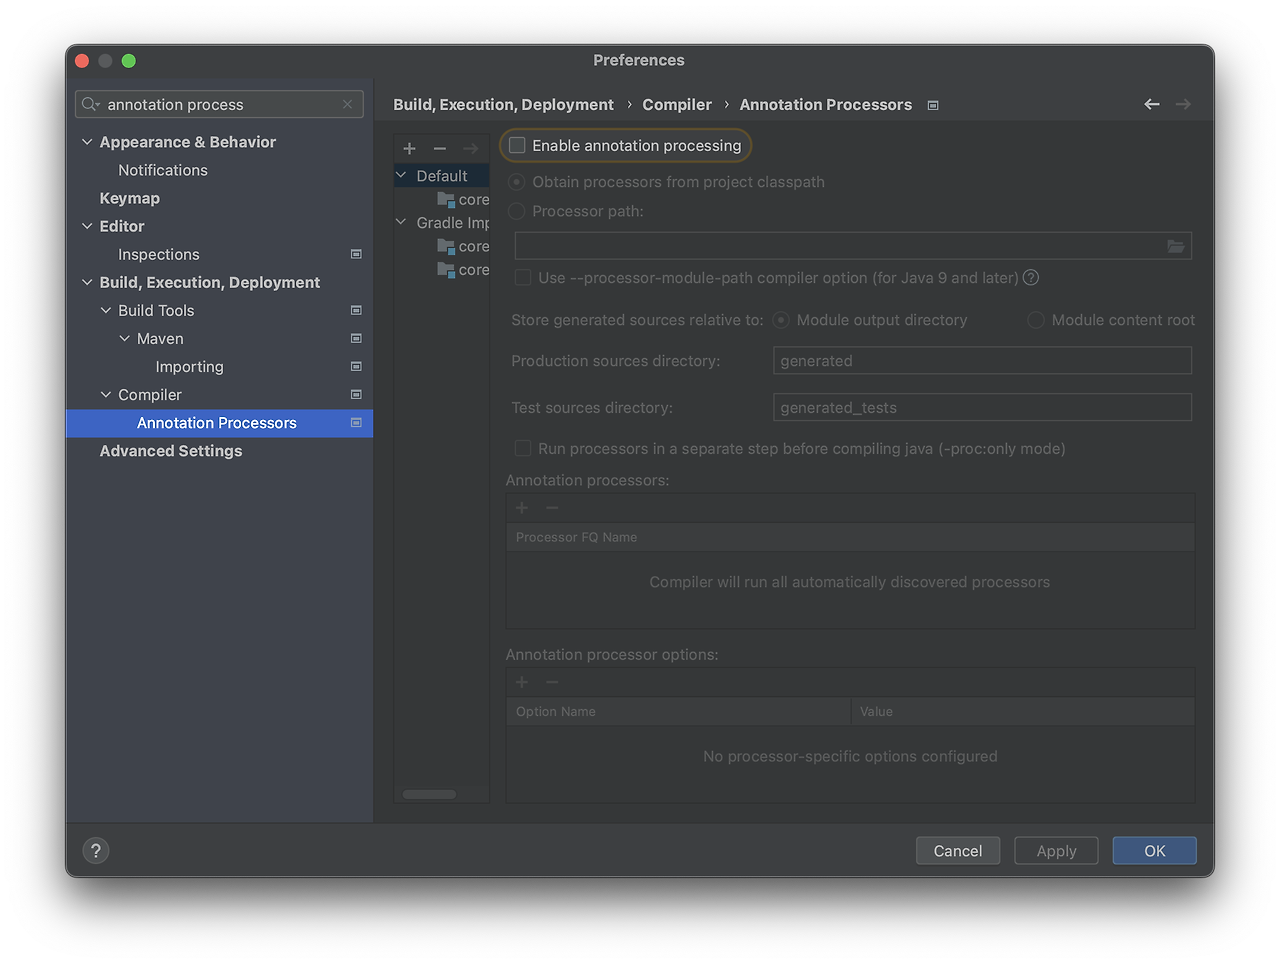Click the project icon on Build Tools row
The width and height of the screenshot is (1280, 964).
pyautogui.click(x=356, y=310)
